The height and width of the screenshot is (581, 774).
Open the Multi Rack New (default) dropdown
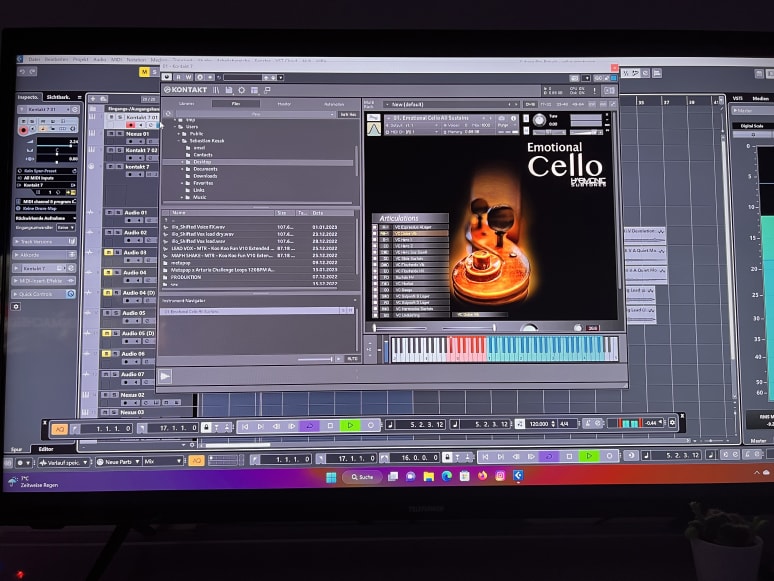click(x=450, y=105)
